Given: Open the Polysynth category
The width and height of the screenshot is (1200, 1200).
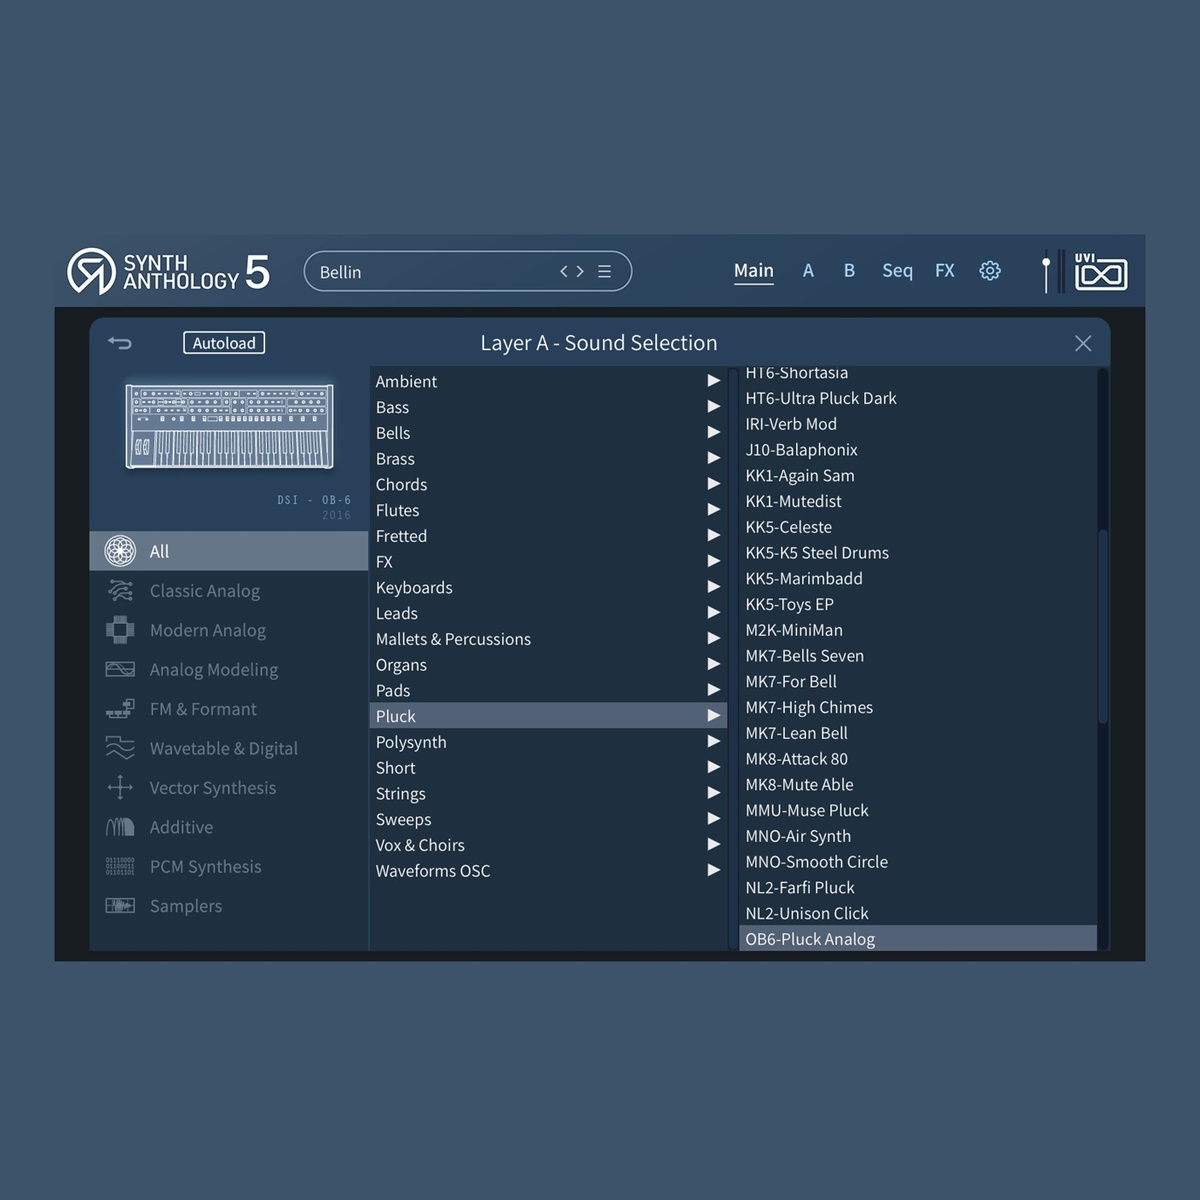Looking at the screenshot, I should click(x=548, y=742).
